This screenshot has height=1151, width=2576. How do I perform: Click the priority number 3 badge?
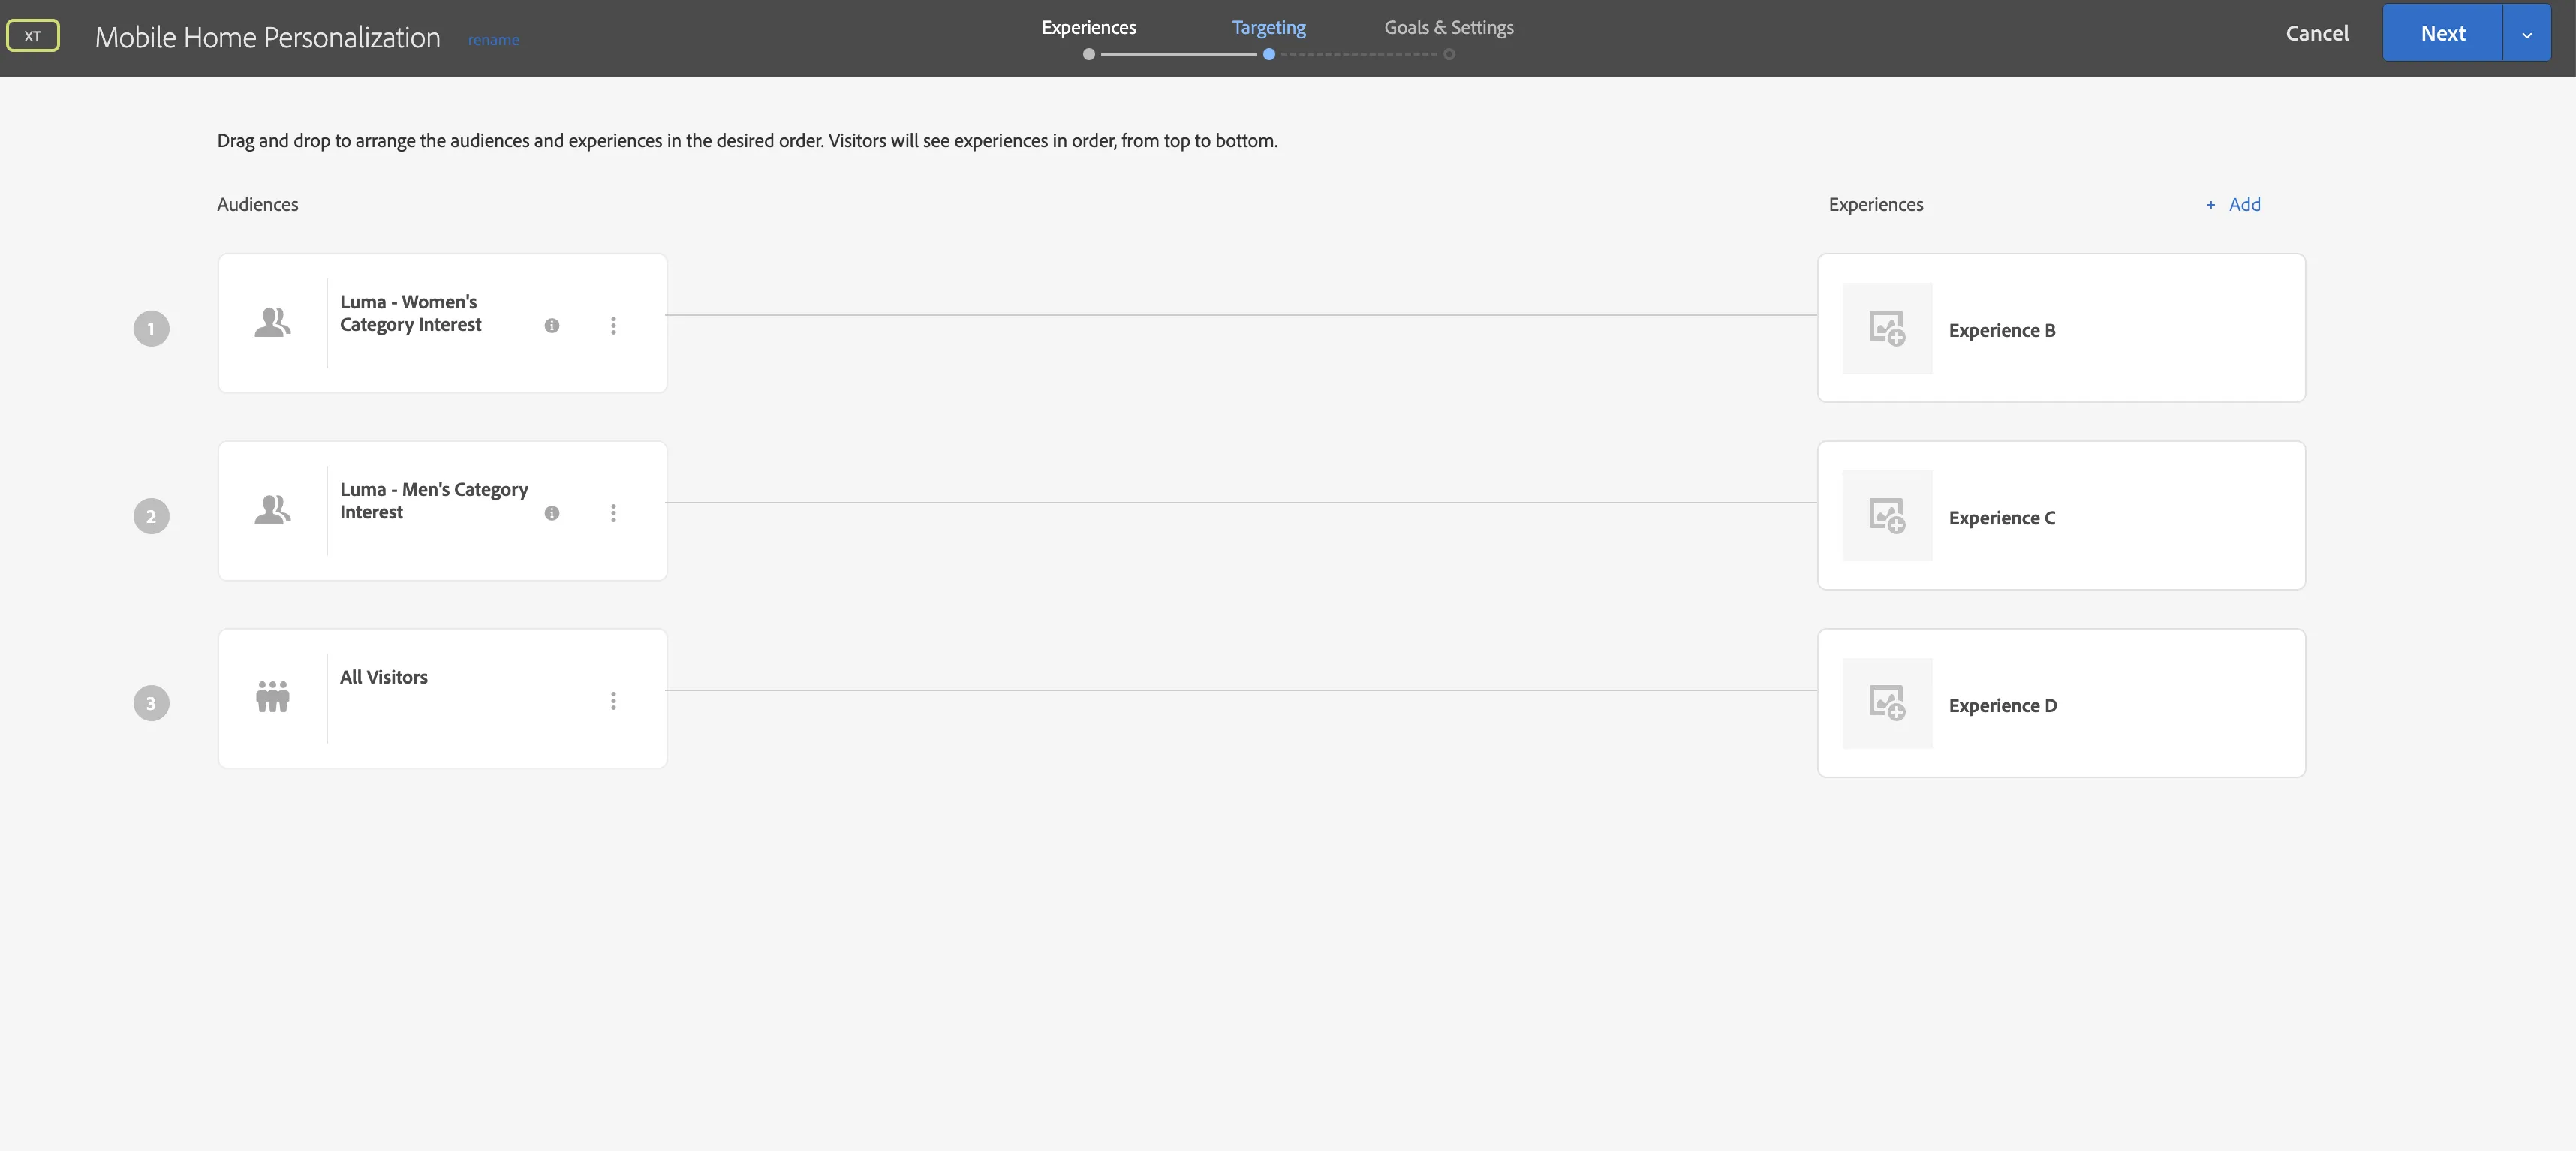point(151,703)
